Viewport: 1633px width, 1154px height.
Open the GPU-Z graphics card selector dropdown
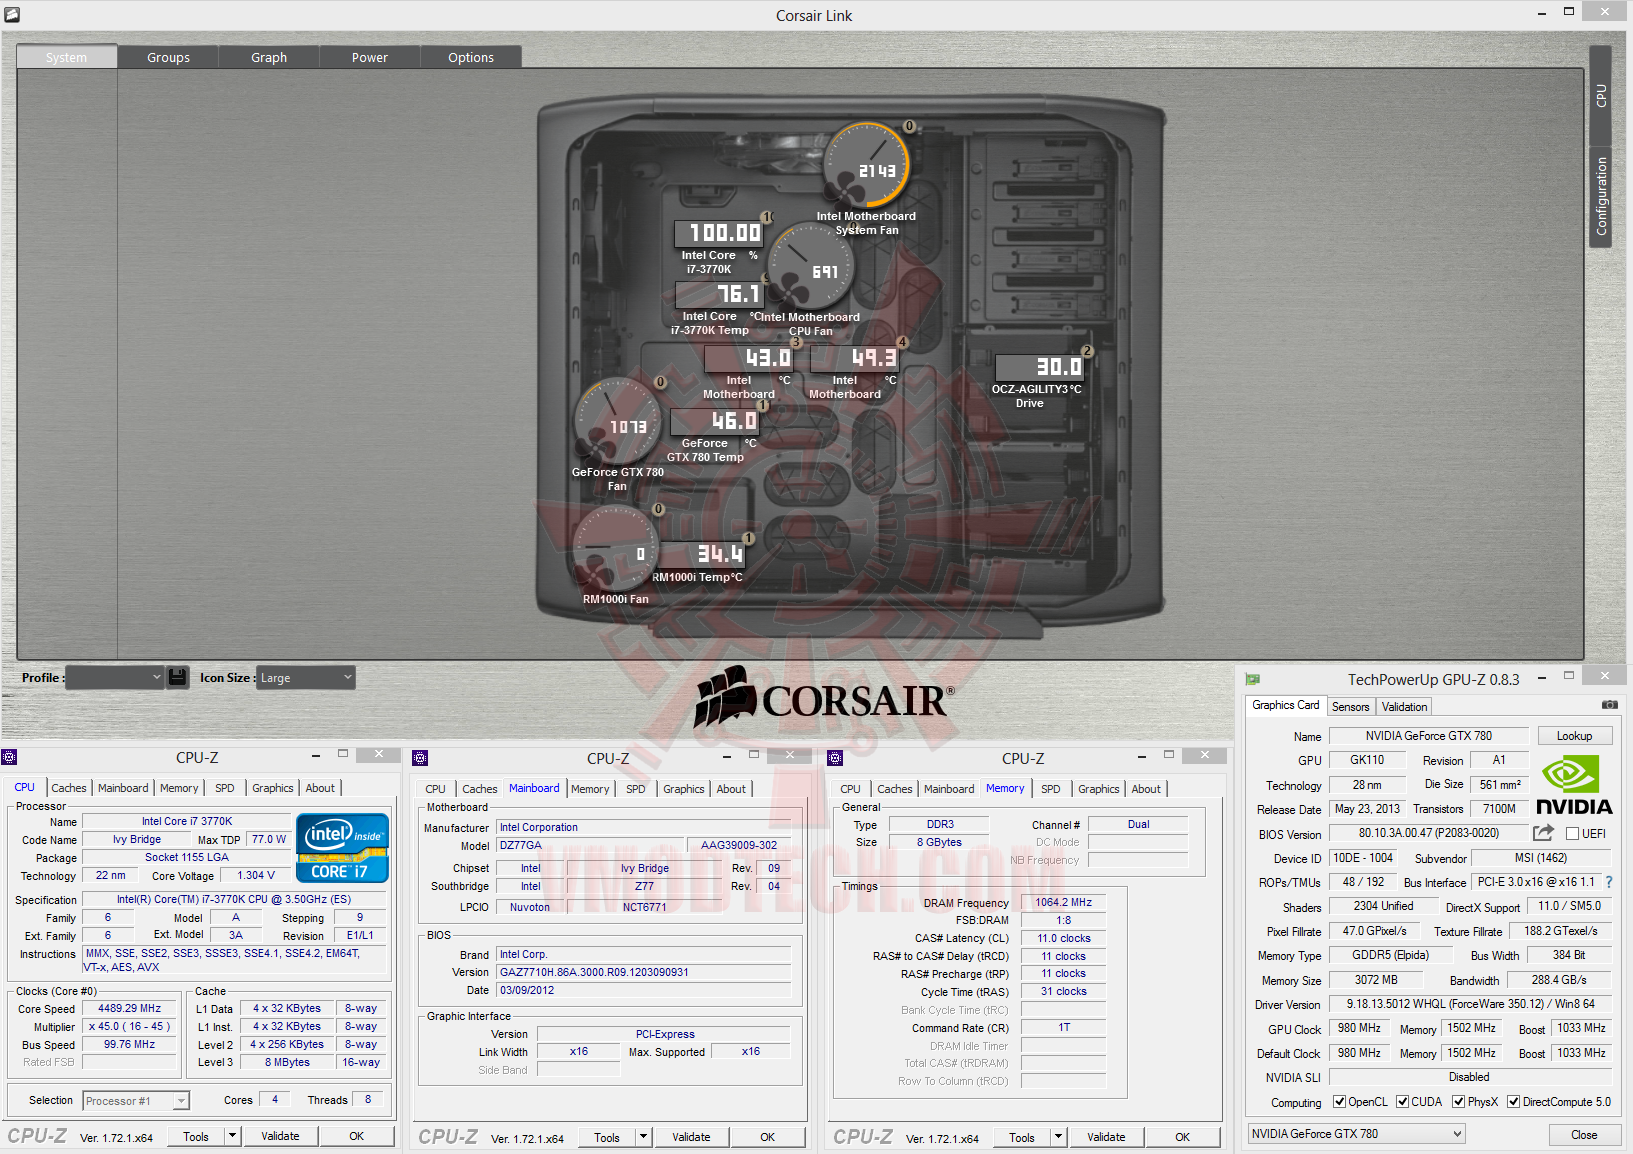tap(1357, 1134)
